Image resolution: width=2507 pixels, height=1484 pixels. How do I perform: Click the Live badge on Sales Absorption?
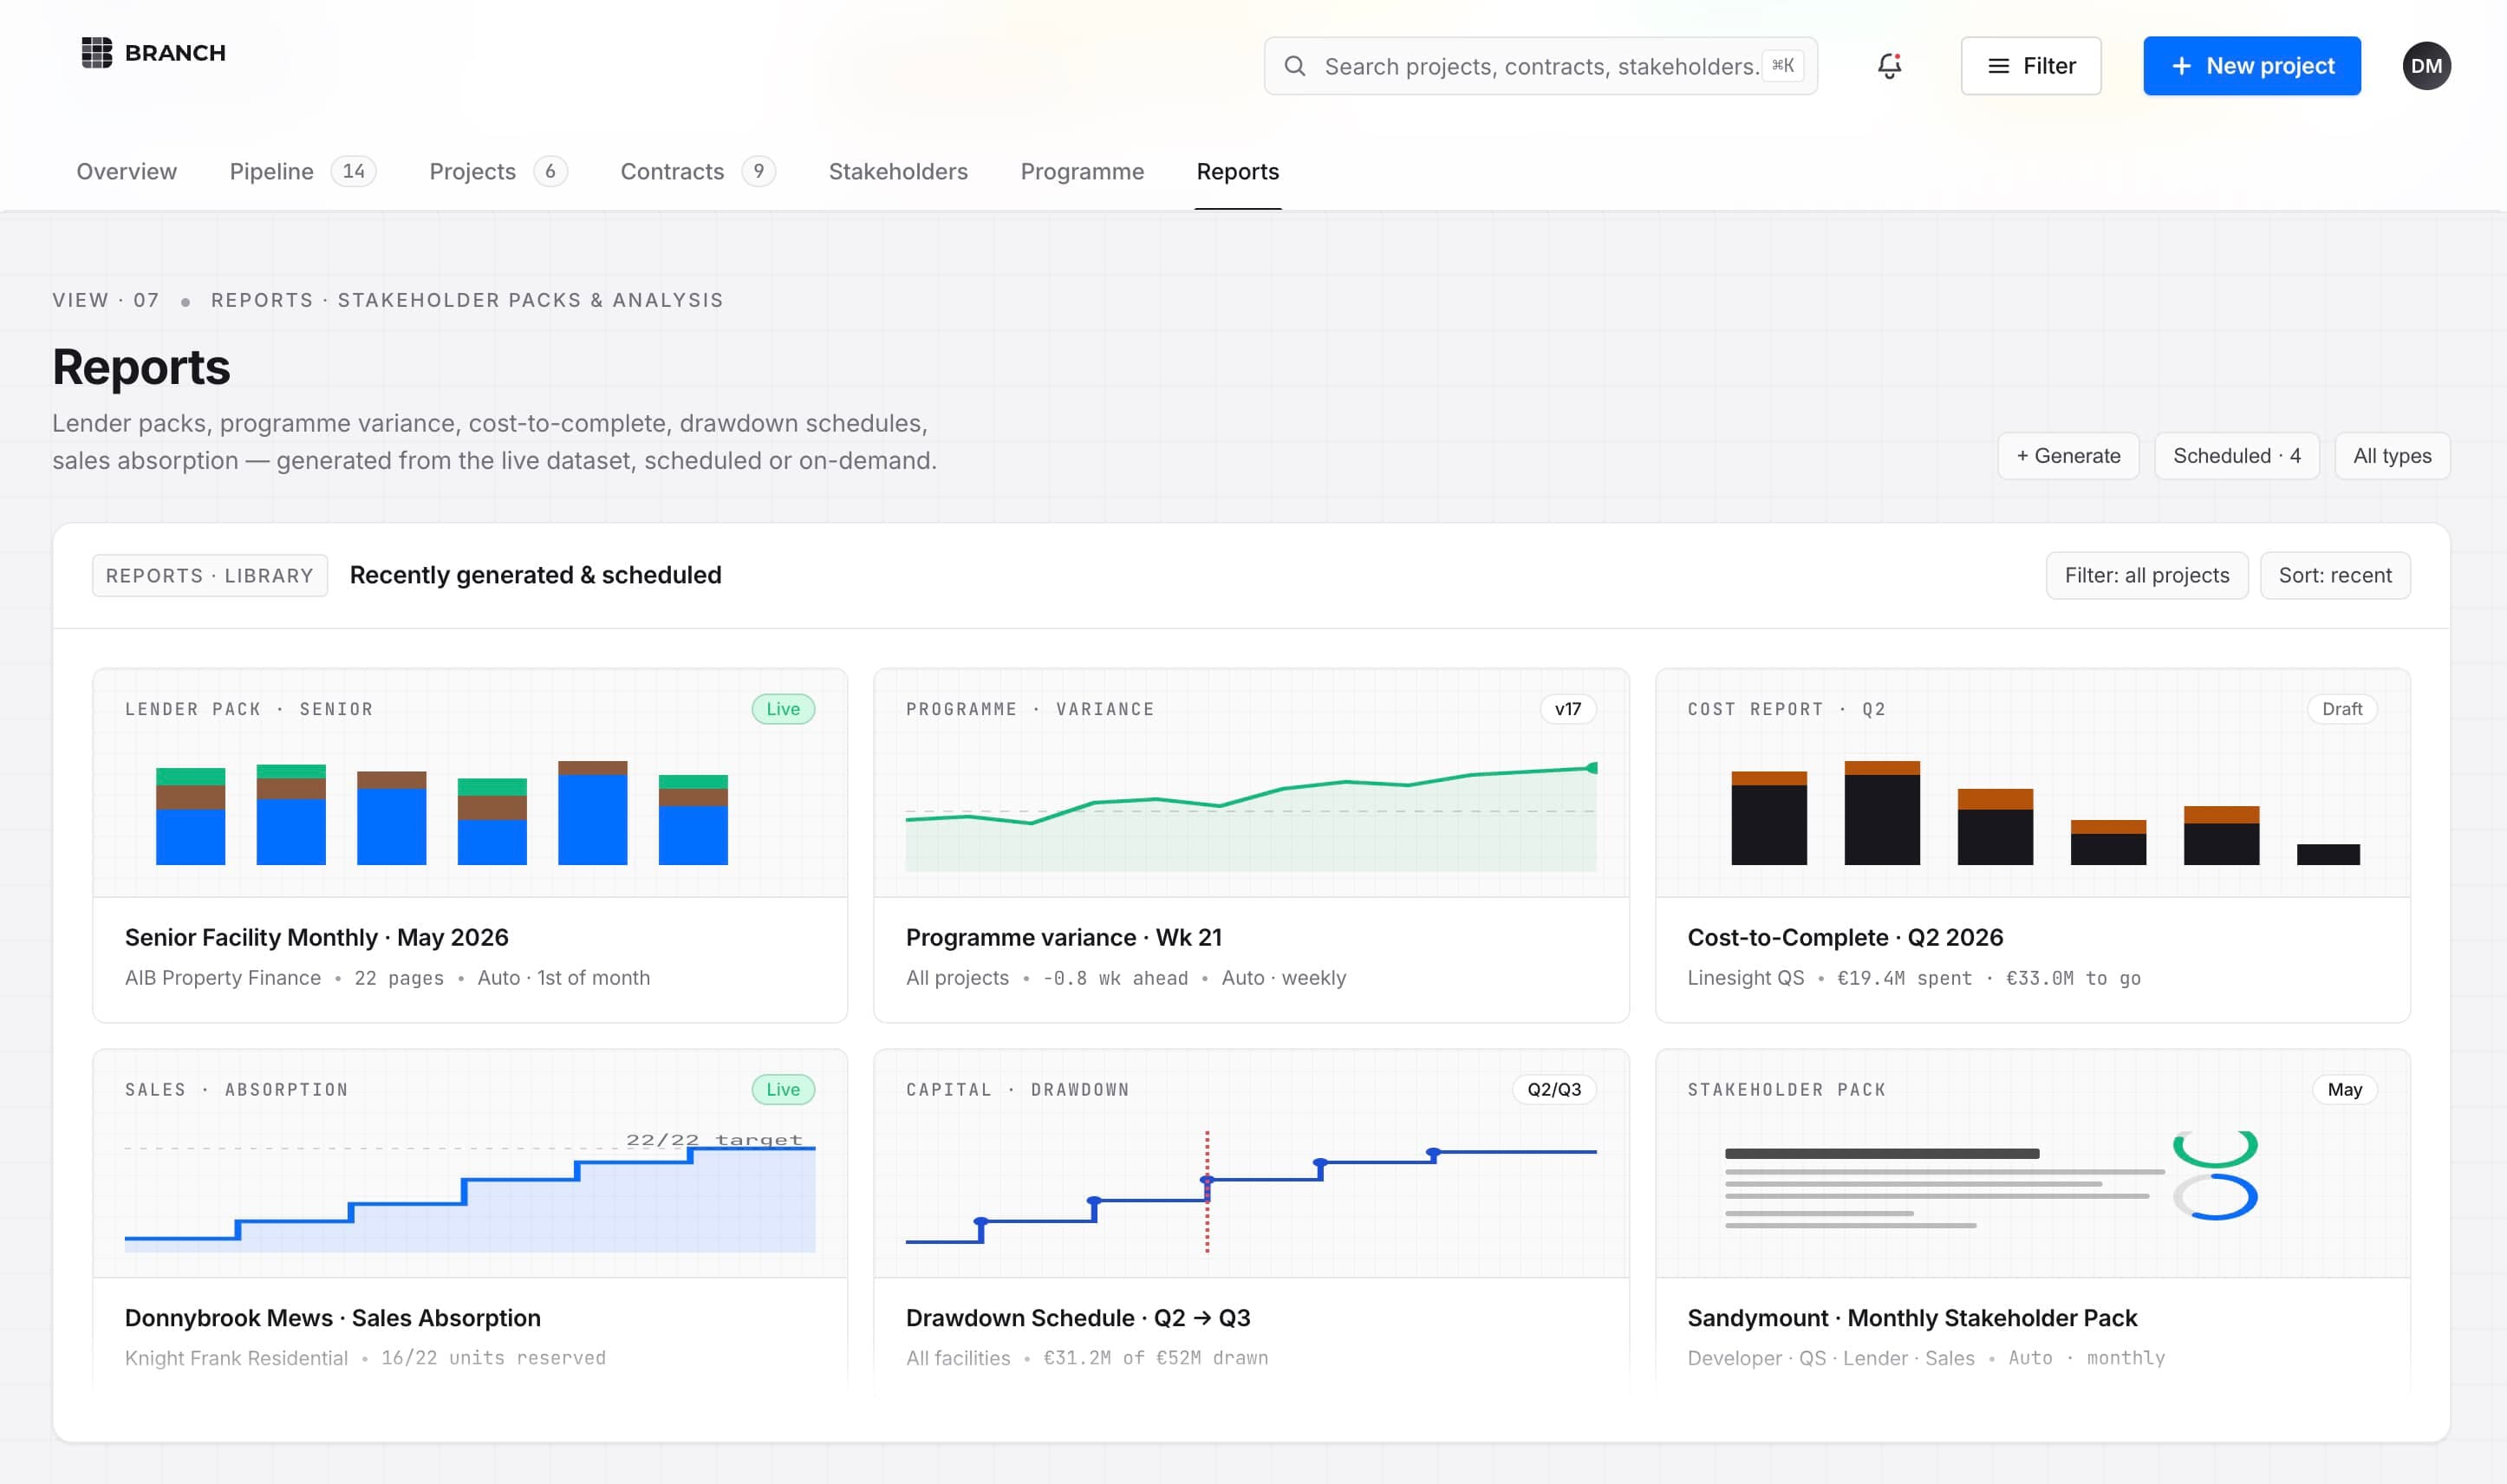pos(783,1090)
